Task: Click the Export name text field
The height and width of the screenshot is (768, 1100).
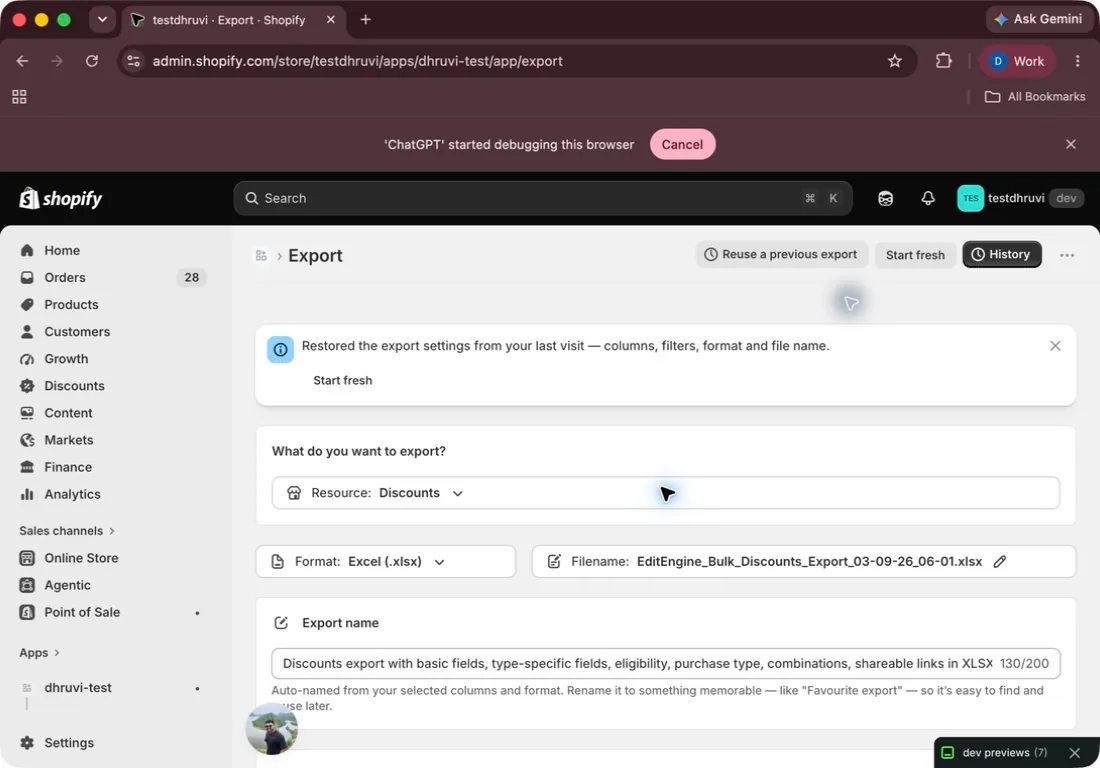Action: (x=665, y=663)
